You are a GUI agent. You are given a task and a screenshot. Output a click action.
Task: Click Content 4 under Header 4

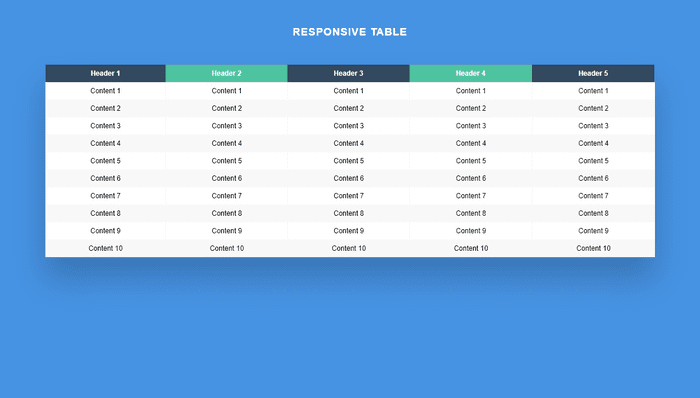pyautogui.click(x=471, y=143)
